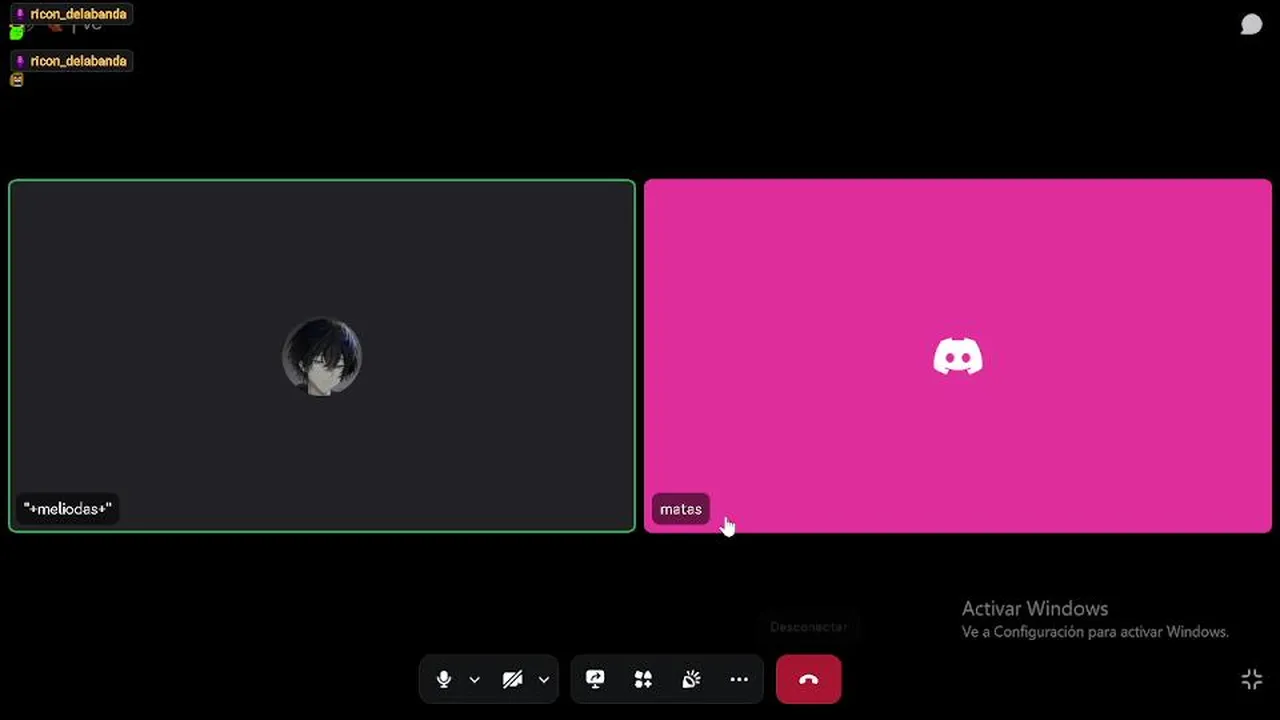Turn on the camera
Screen dimensions: 1280x720
(512, 680)
